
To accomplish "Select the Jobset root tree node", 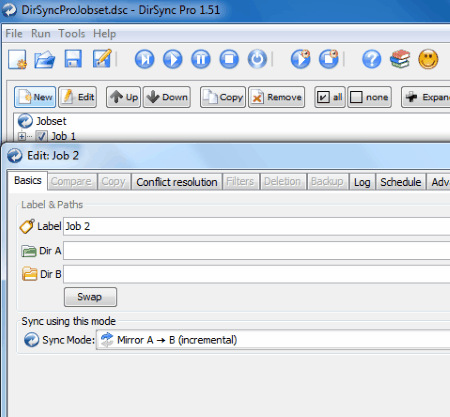I will (x=51, y=121).
